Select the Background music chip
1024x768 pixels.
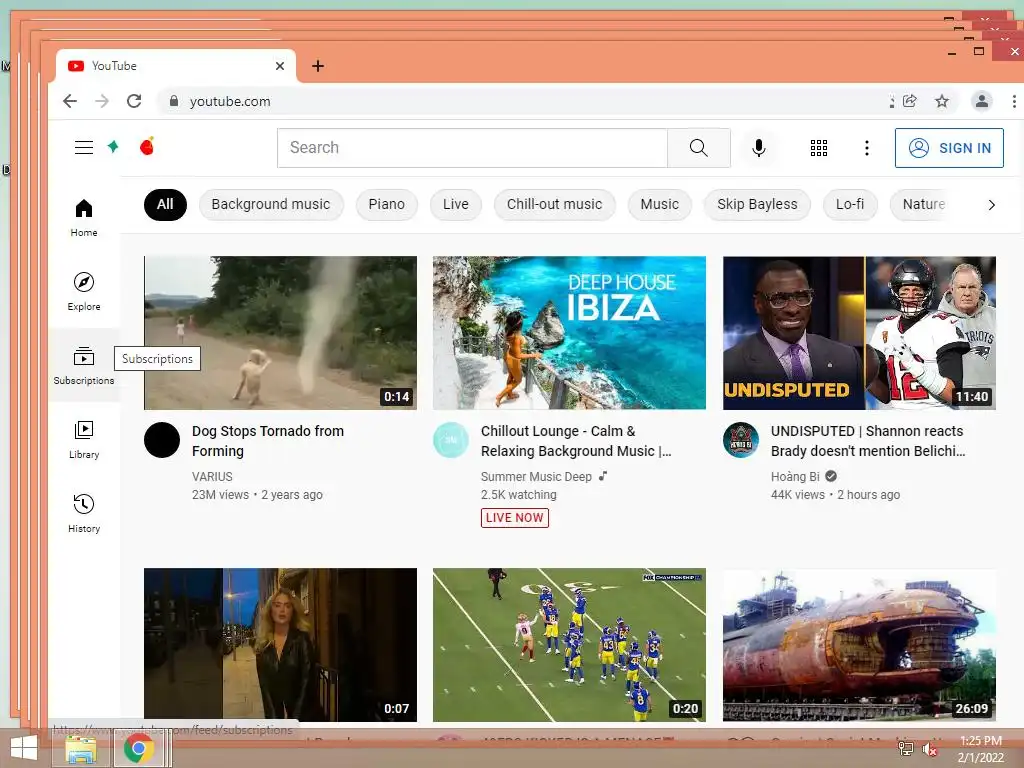[271, 204]
